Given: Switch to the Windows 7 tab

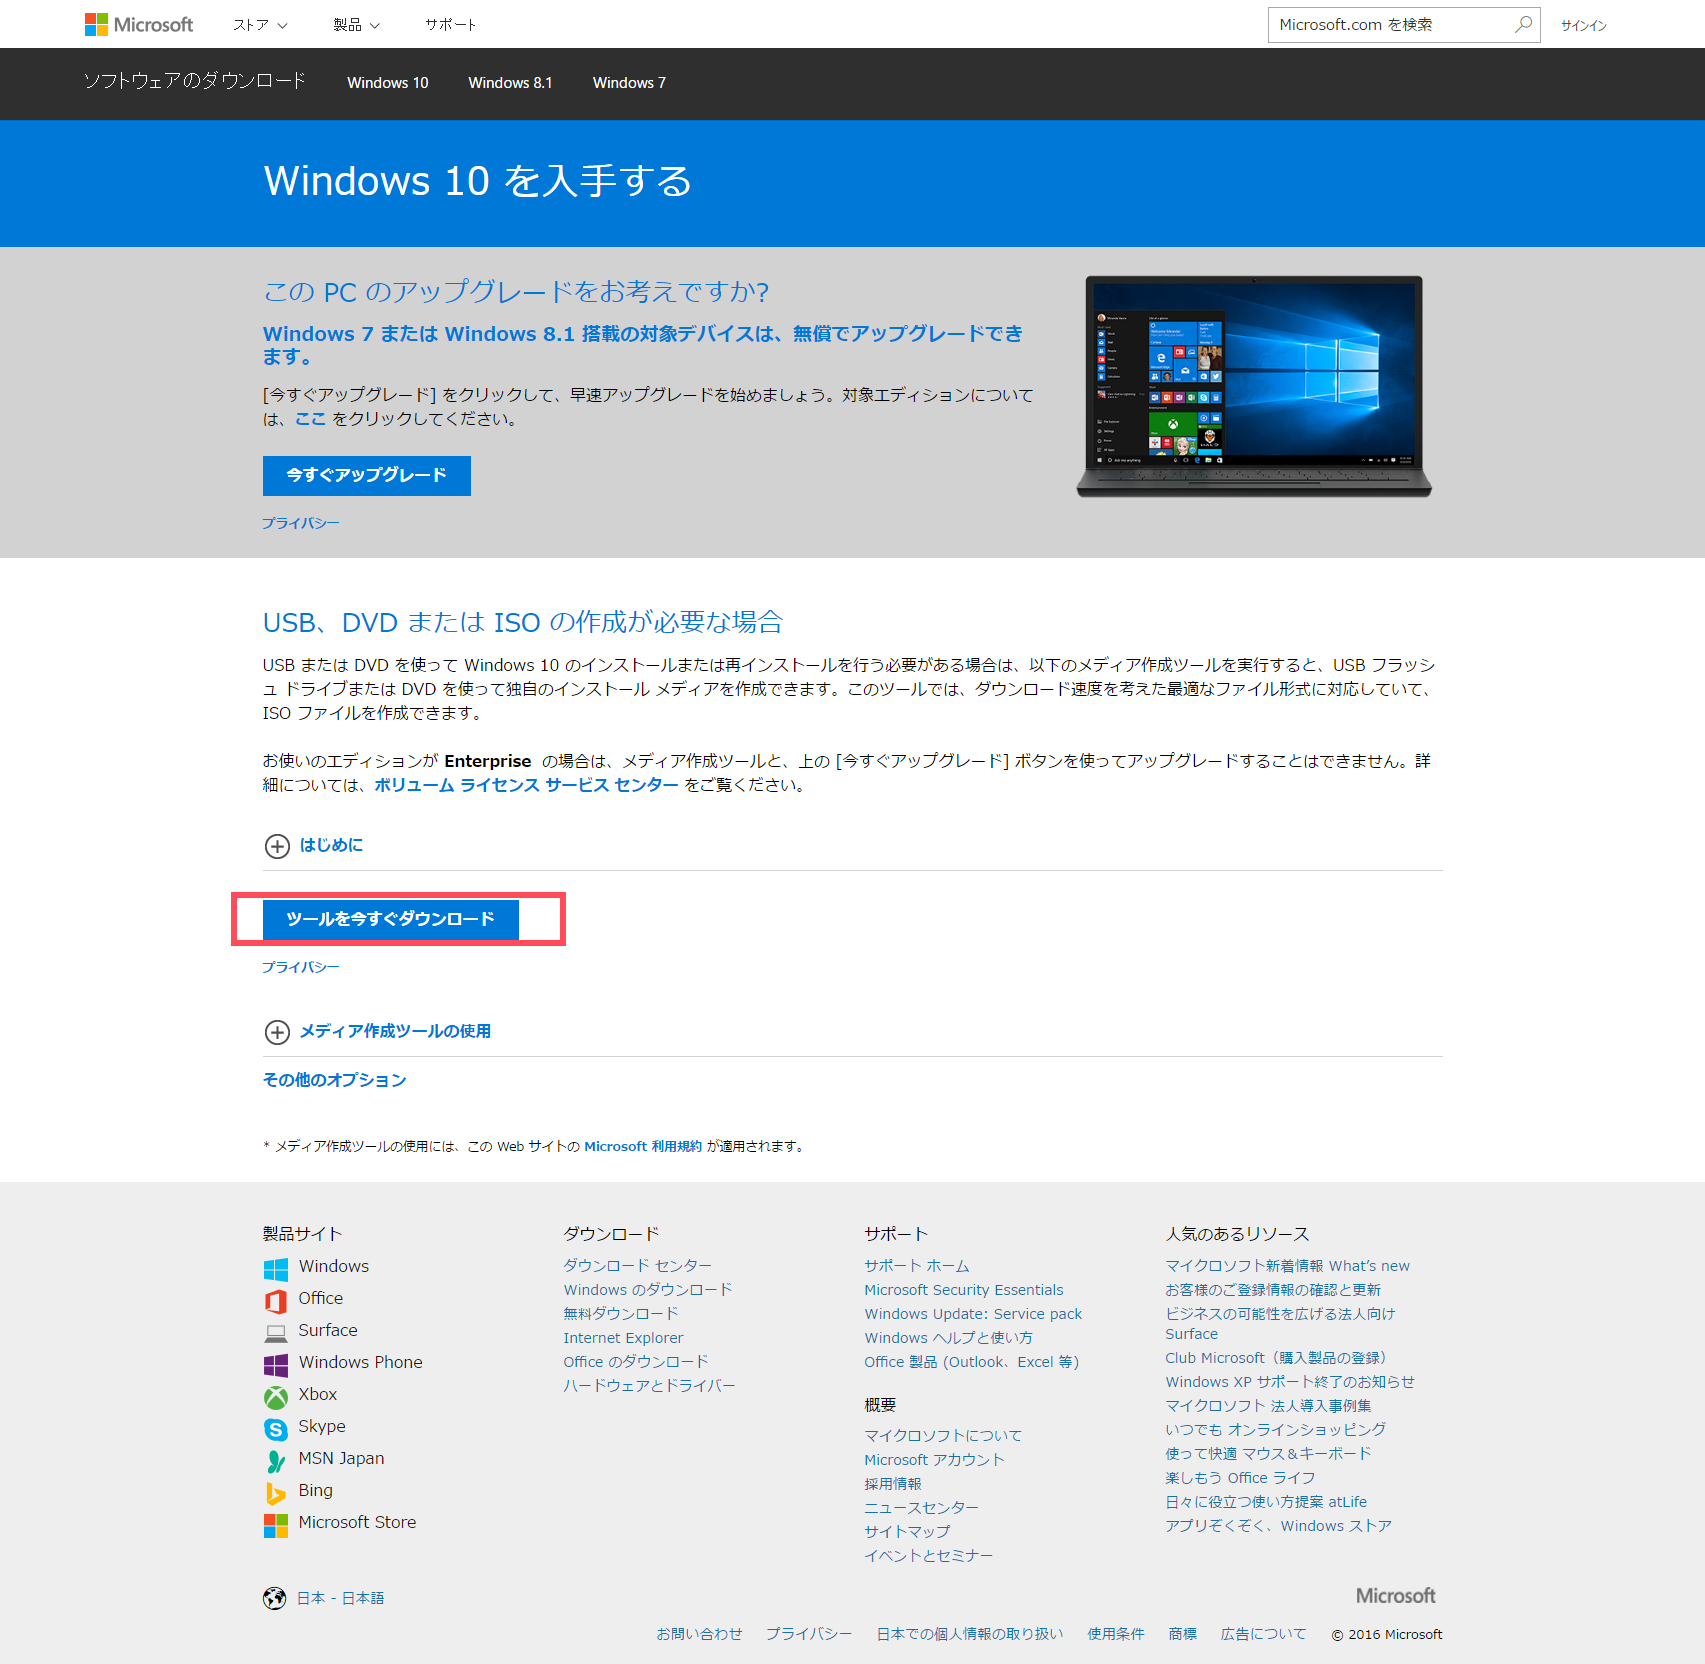Looking at the screenshot, I should click(x=629, y=83).
